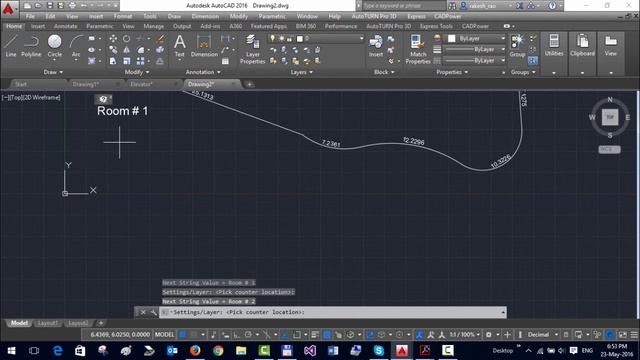Screen dimensions: 640x360
Task: Select the Circle tool
Action: pyautogui.click(x=54, y=46)
